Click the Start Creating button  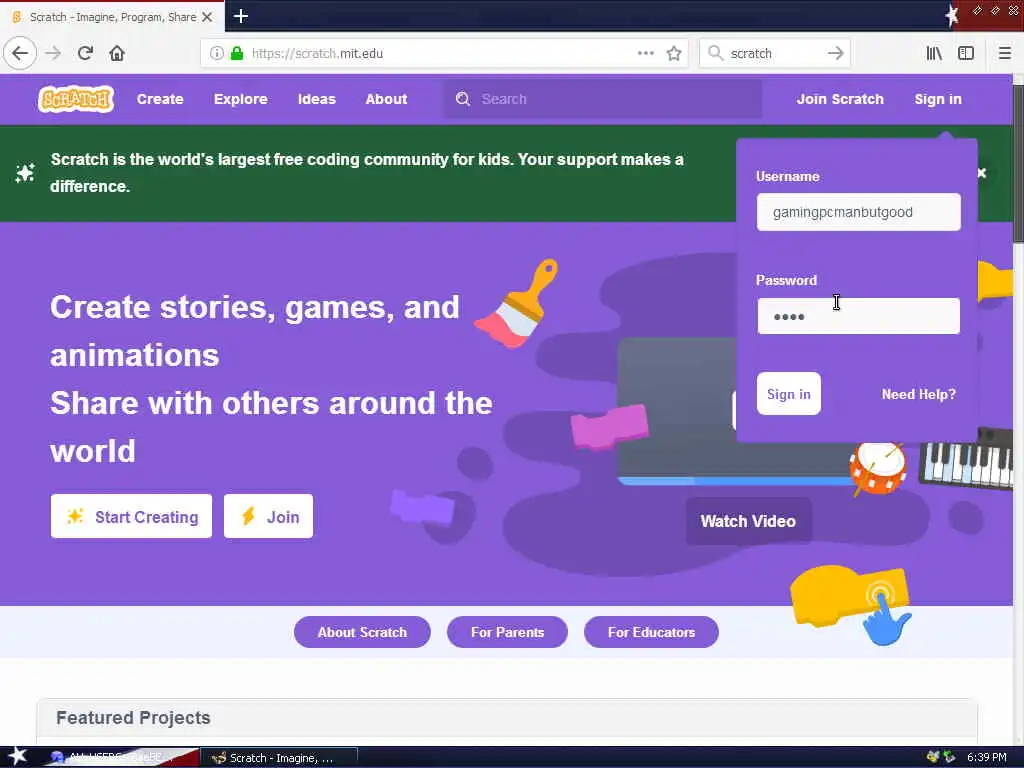coord(131,516)
